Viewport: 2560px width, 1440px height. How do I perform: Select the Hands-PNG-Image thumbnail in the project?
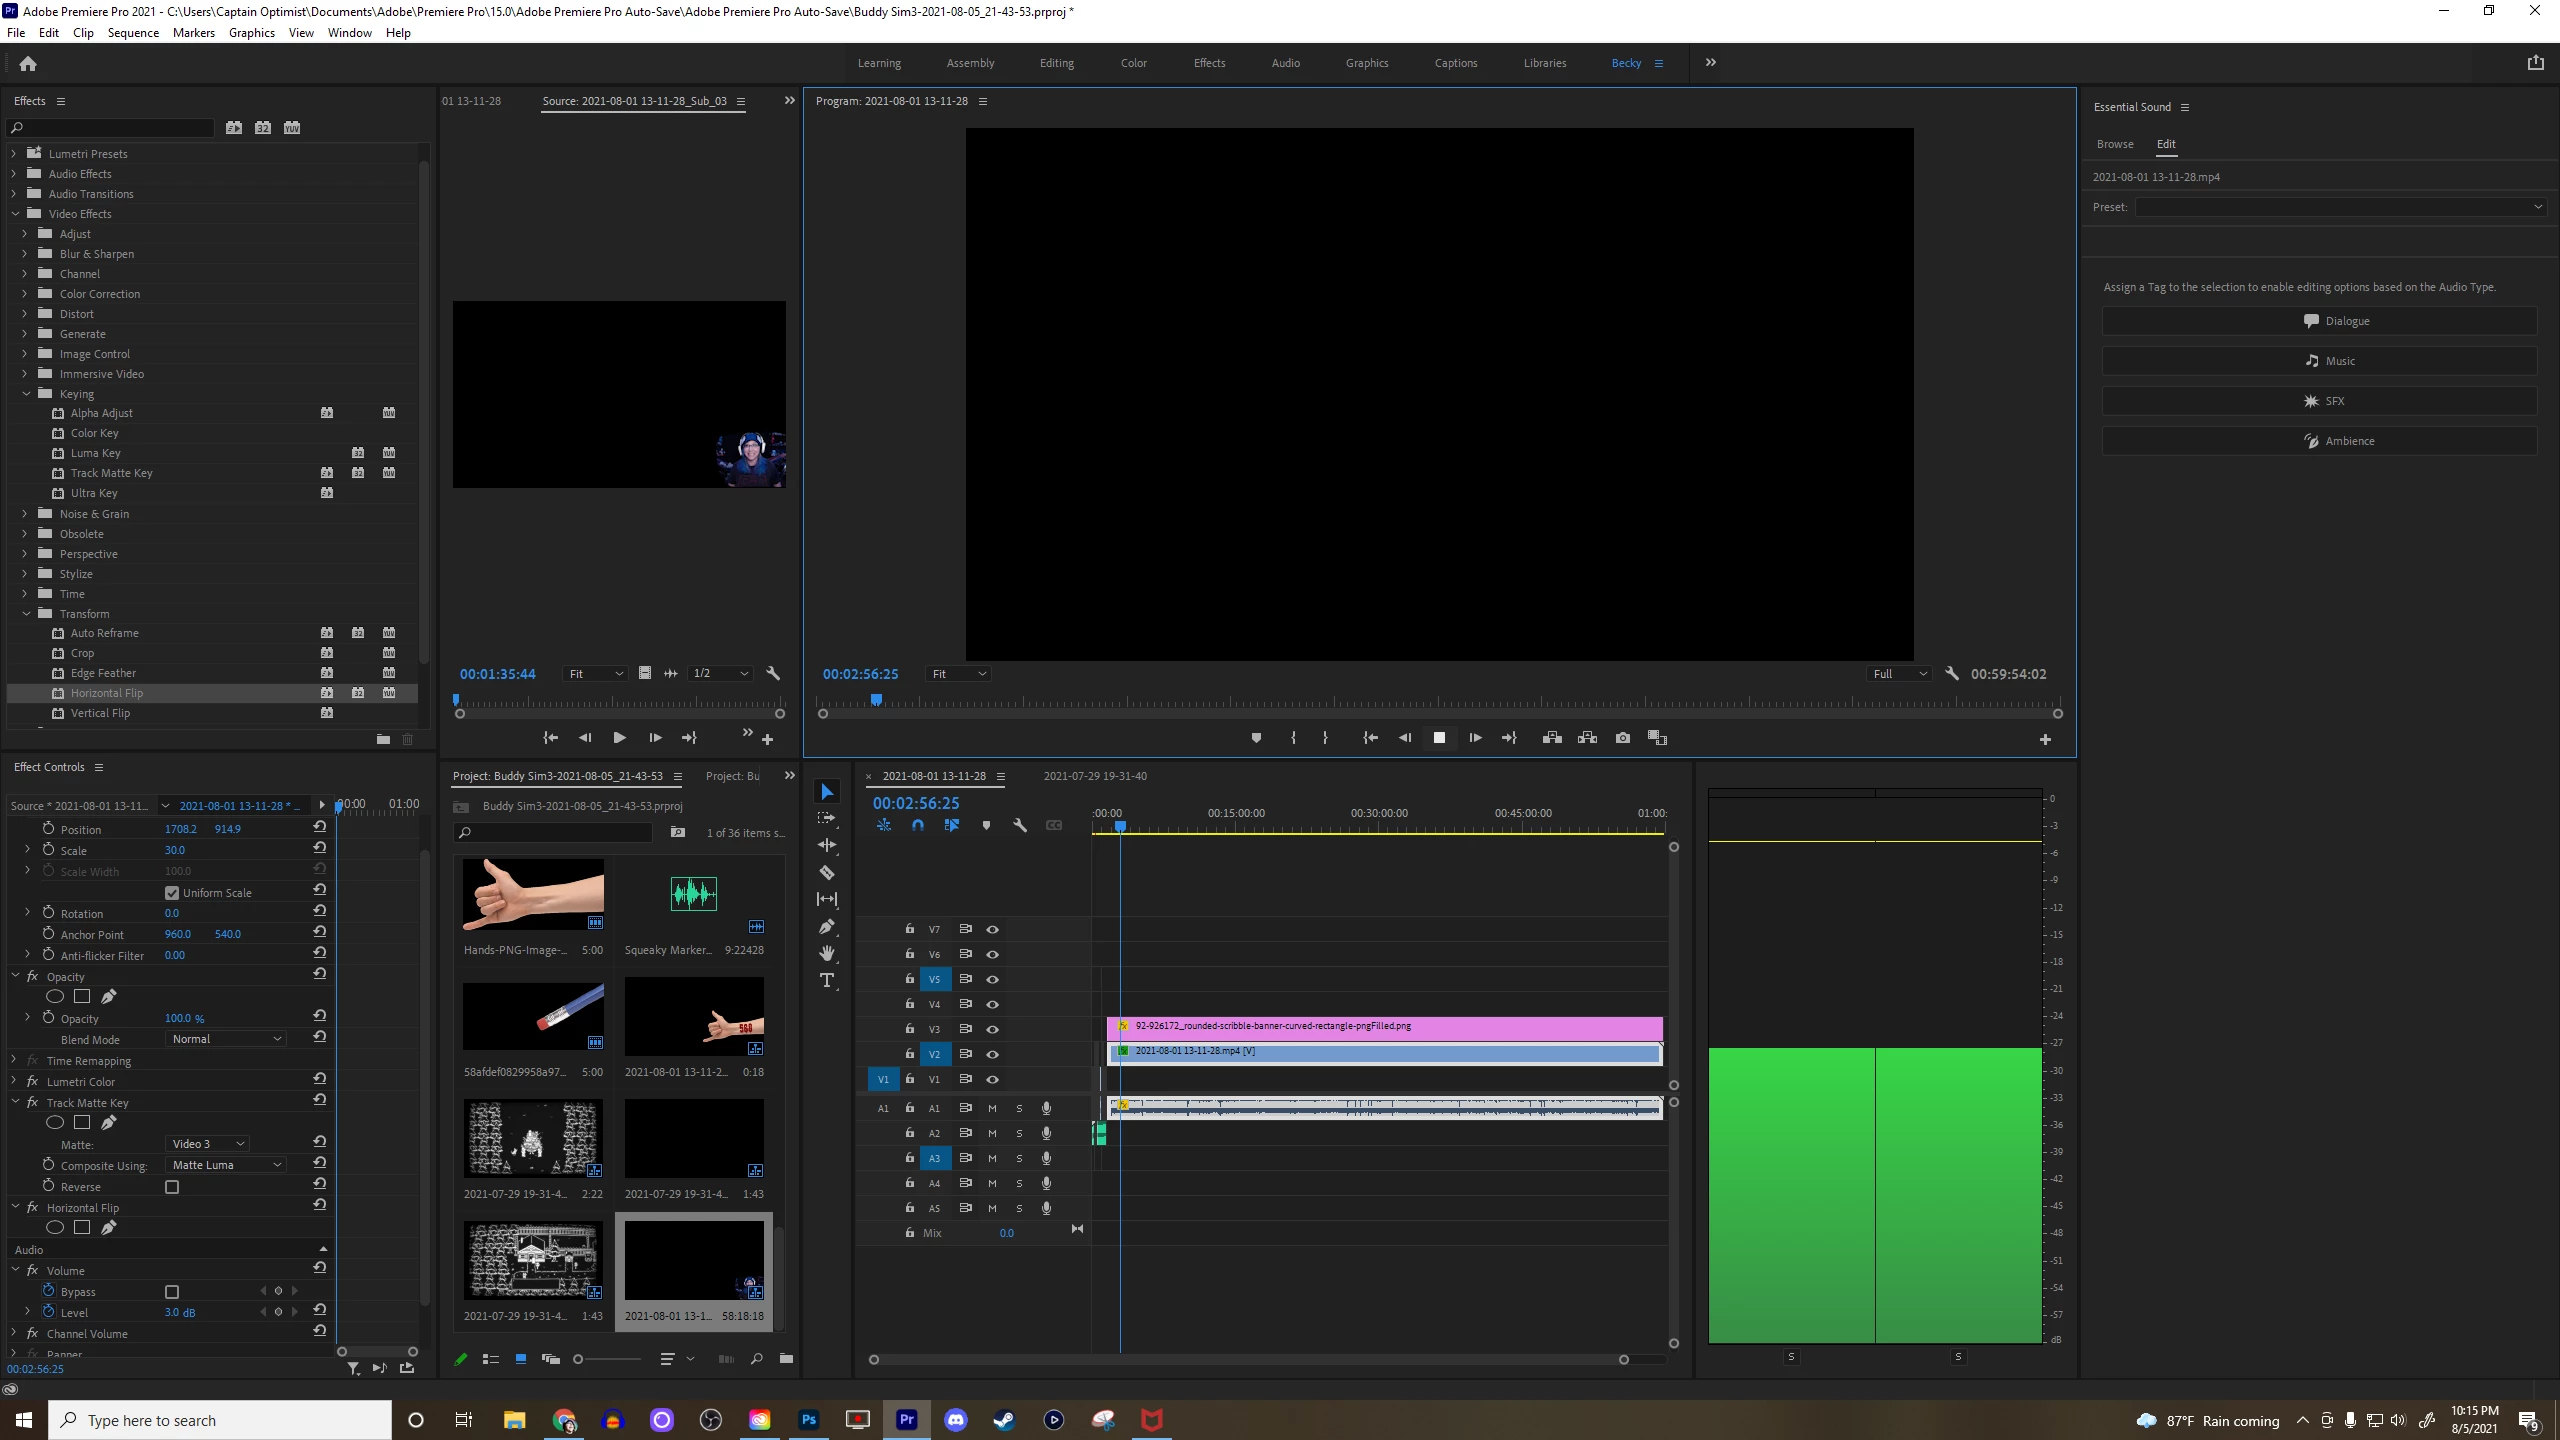click(533, 895)
